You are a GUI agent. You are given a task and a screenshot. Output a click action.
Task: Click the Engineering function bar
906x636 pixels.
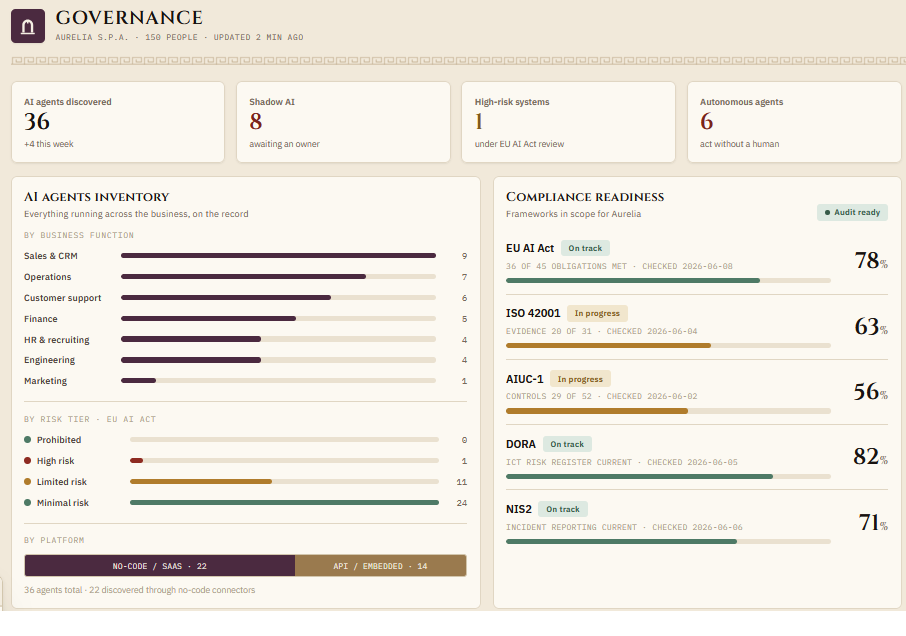point(278,360)
